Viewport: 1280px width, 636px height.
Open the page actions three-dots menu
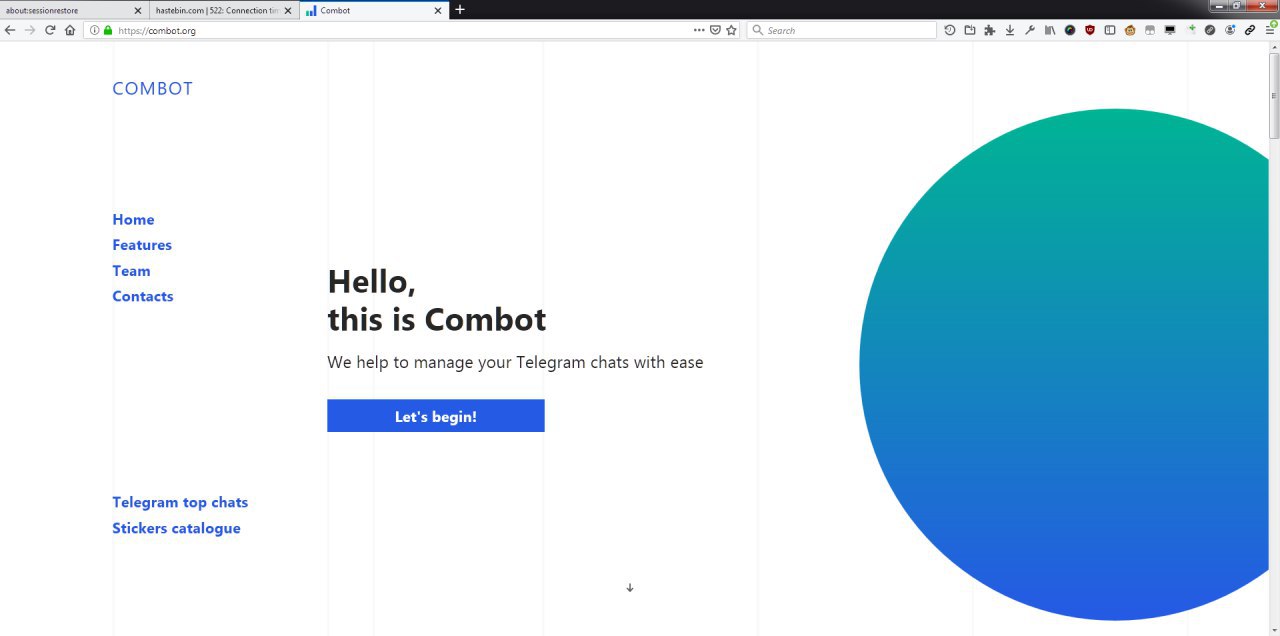(x=699, y=30)
